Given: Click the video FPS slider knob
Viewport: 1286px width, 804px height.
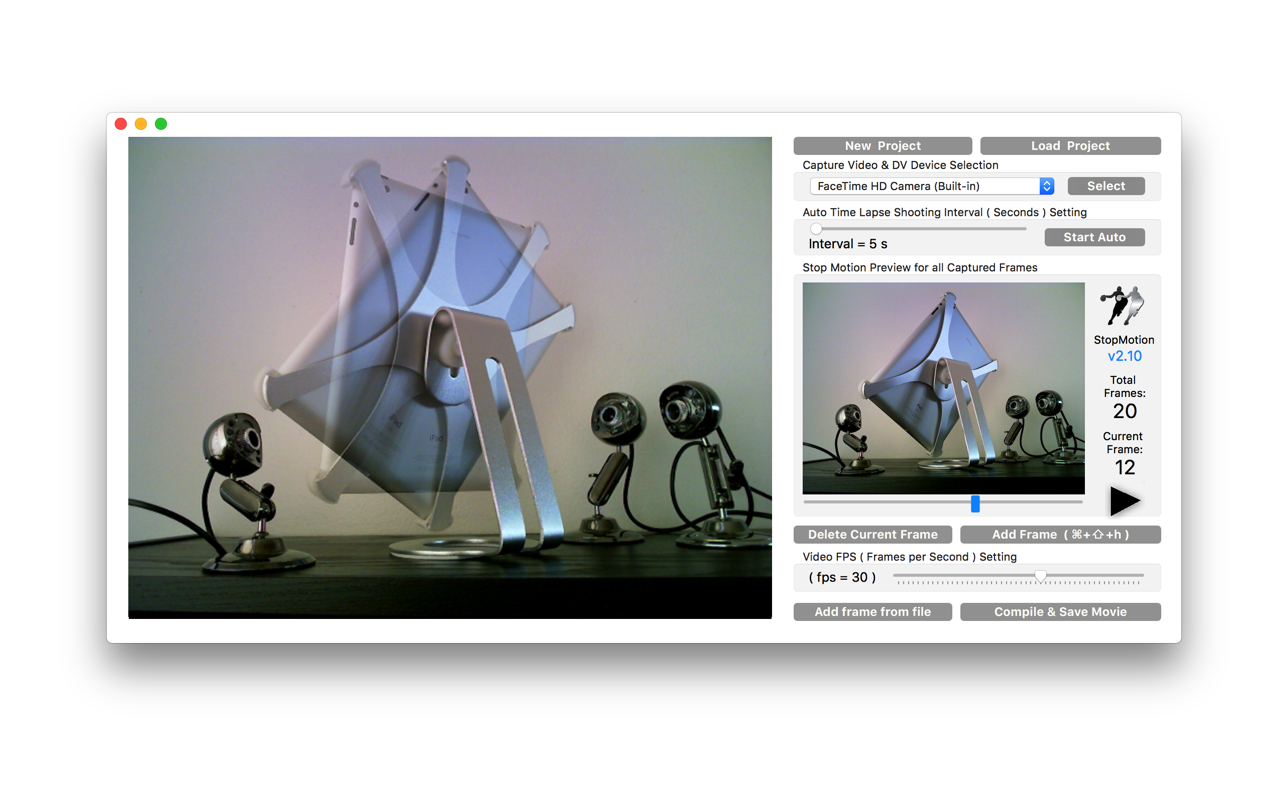Looking at the screenshot, I should tap(1041, 576).
